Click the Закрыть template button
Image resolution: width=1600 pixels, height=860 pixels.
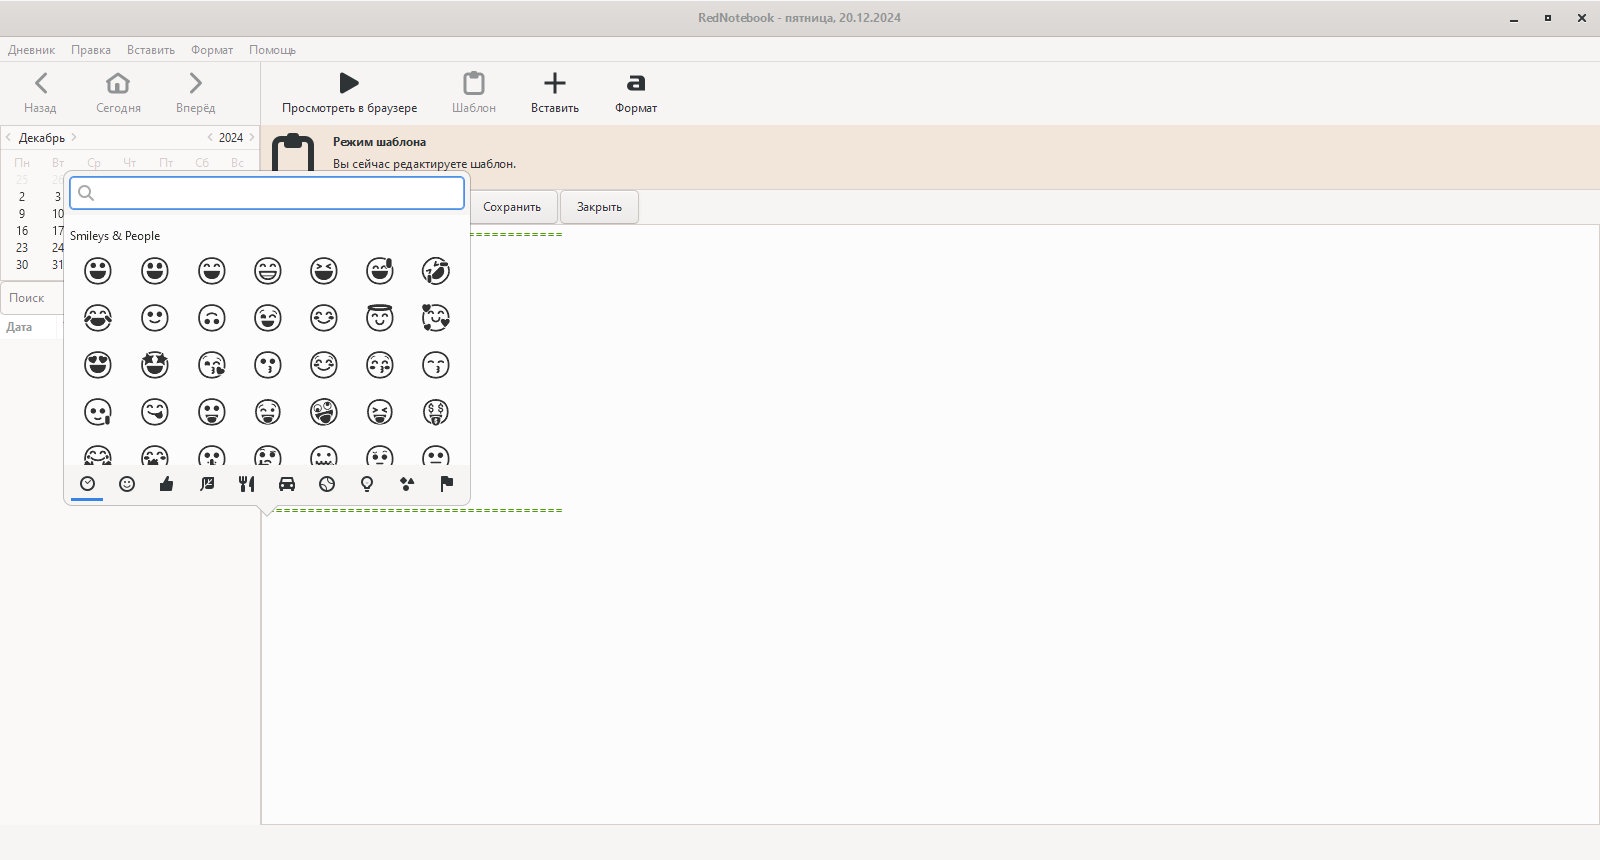(x=599, y=207)
